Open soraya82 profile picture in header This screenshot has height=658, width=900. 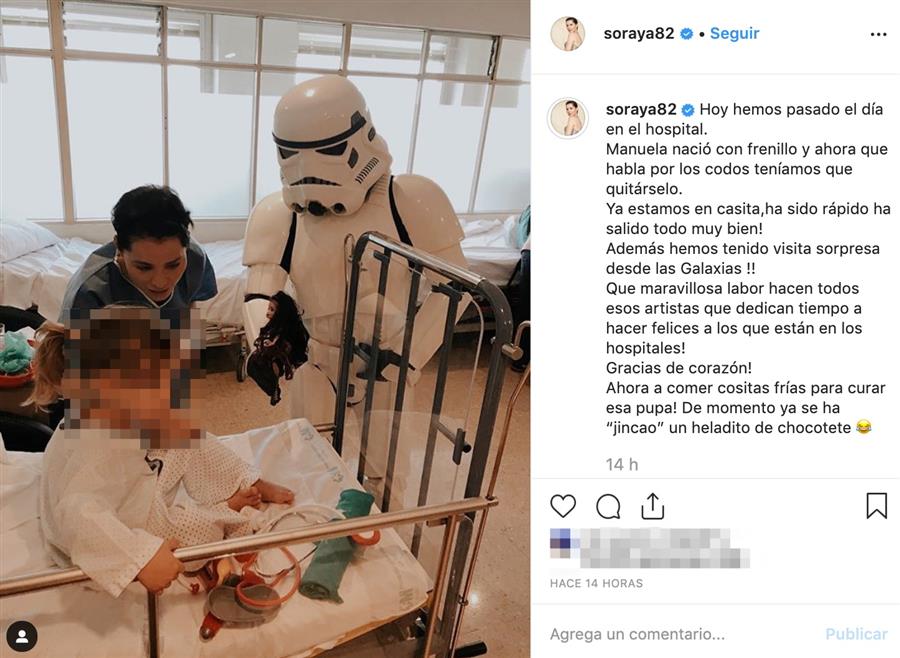[568, 33]
